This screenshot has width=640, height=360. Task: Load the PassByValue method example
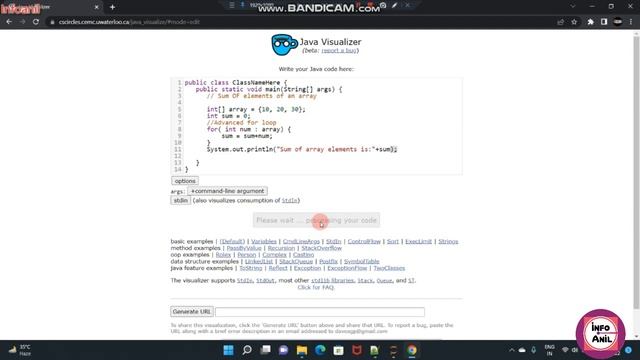[x=244, y=248]
